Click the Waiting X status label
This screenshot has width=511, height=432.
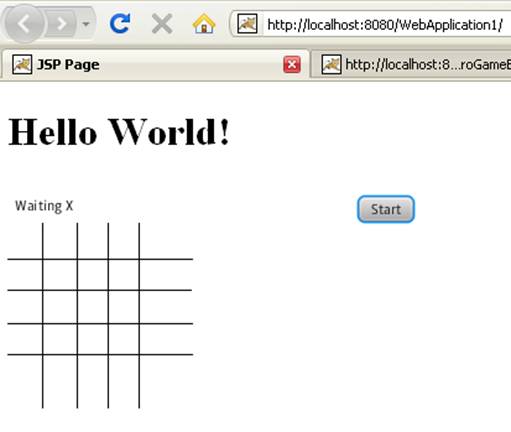tap(44, 206)
